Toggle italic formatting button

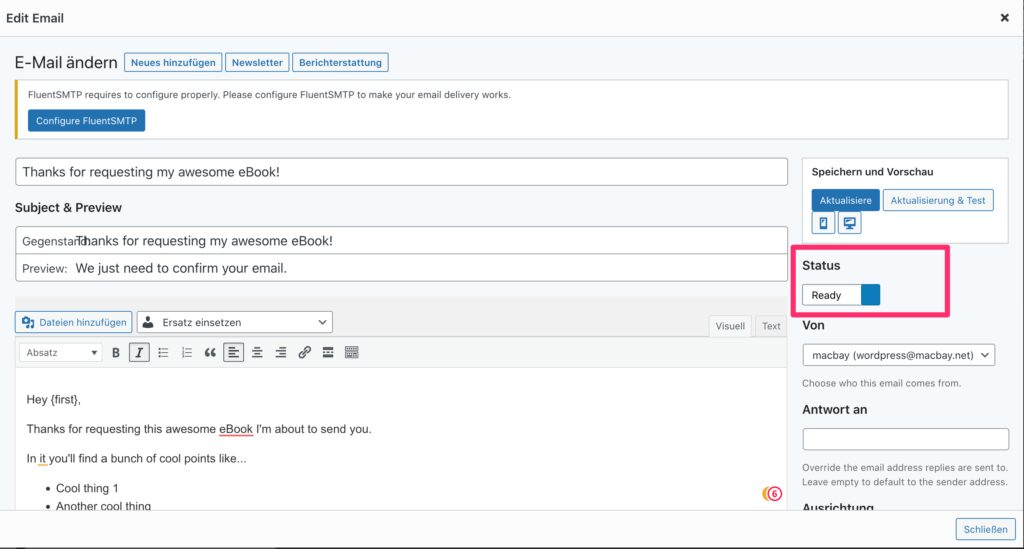click(138, 353)
